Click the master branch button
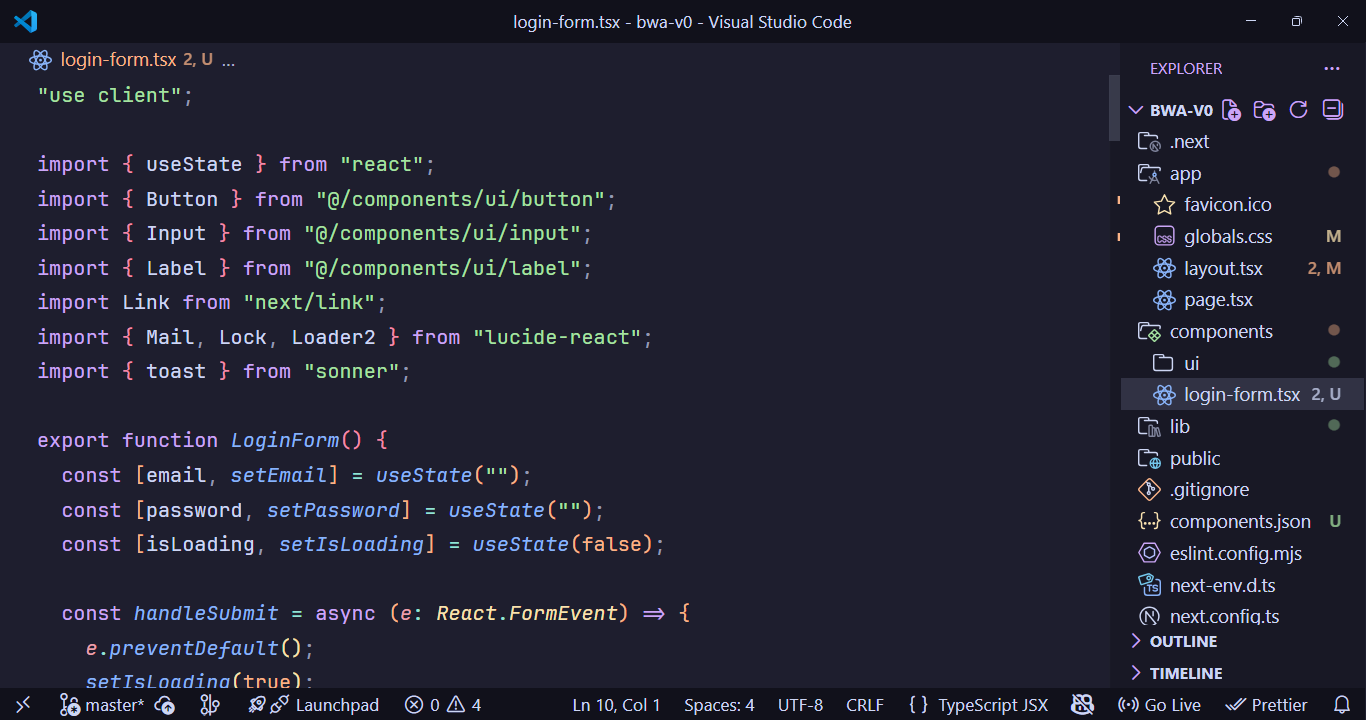The width and height of the screenshot is (1366, 720). click(102, 705)
